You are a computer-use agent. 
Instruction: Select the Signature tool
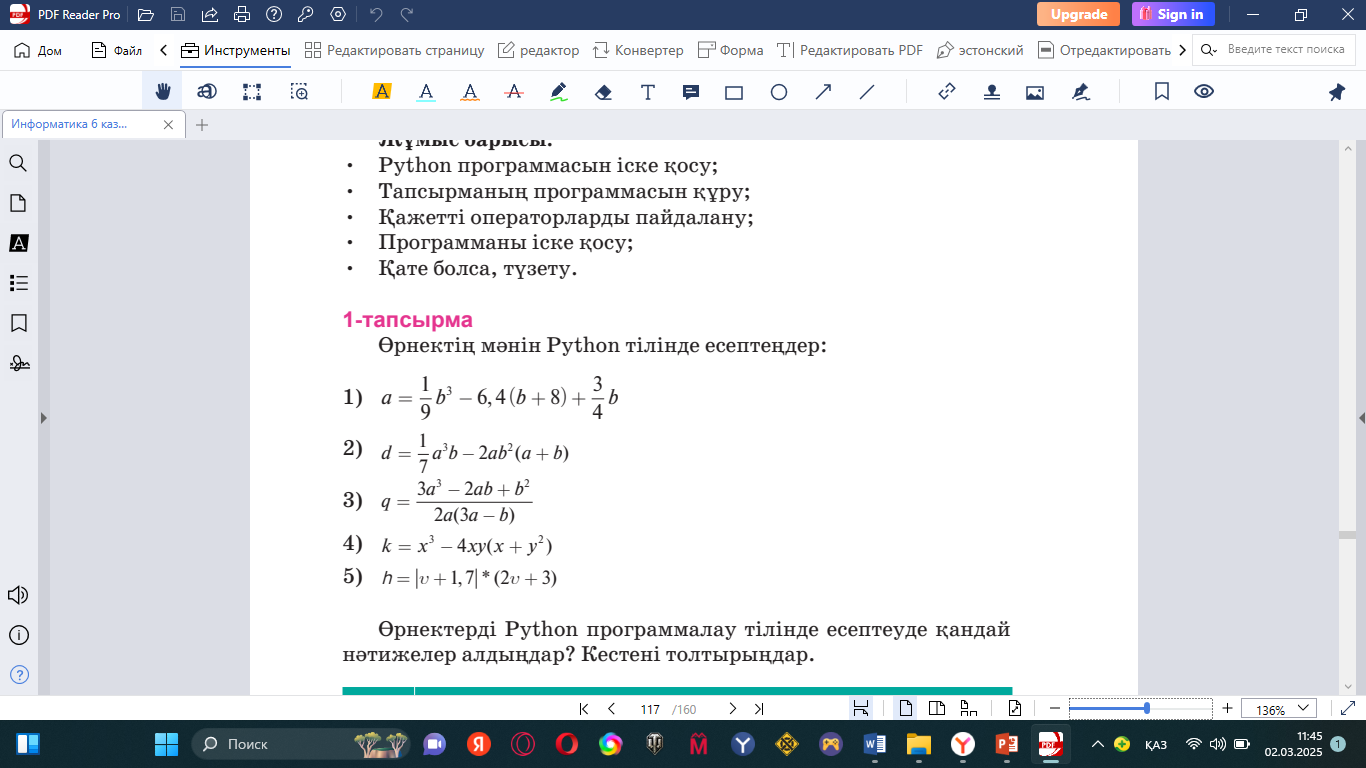click(1080, 92)
